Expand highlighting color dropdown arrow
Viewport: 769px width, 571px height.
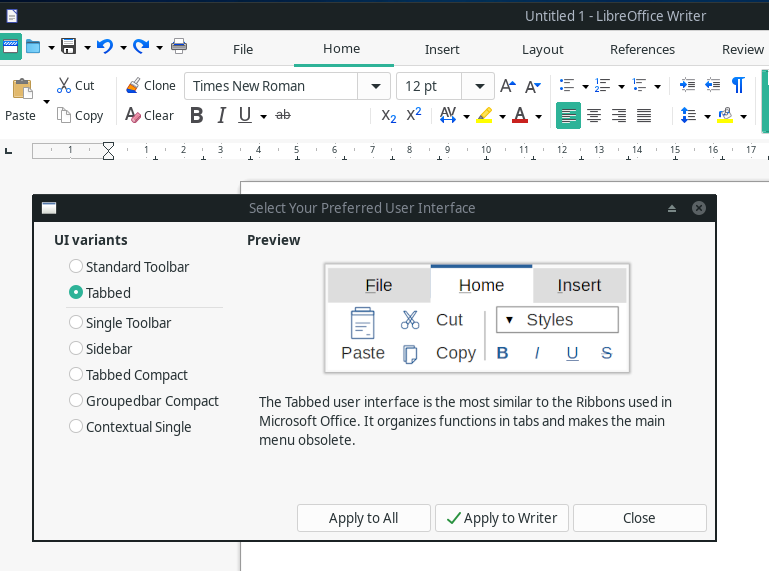502,117
